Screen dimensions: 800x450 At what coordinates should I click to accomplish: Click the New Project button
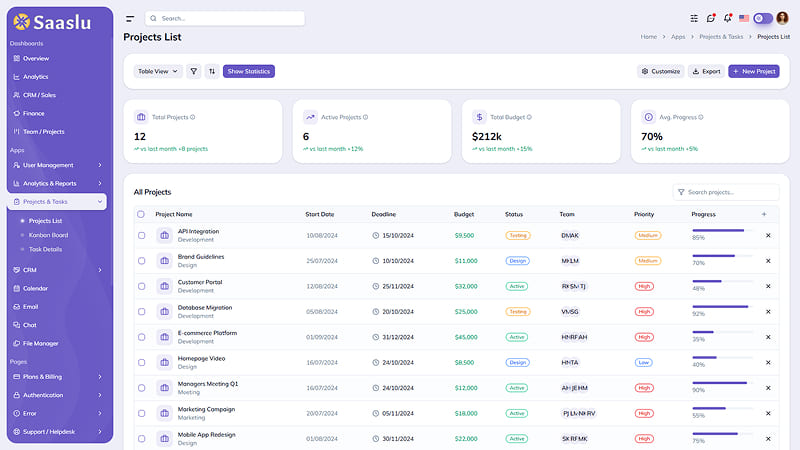[x=754, y=71]
